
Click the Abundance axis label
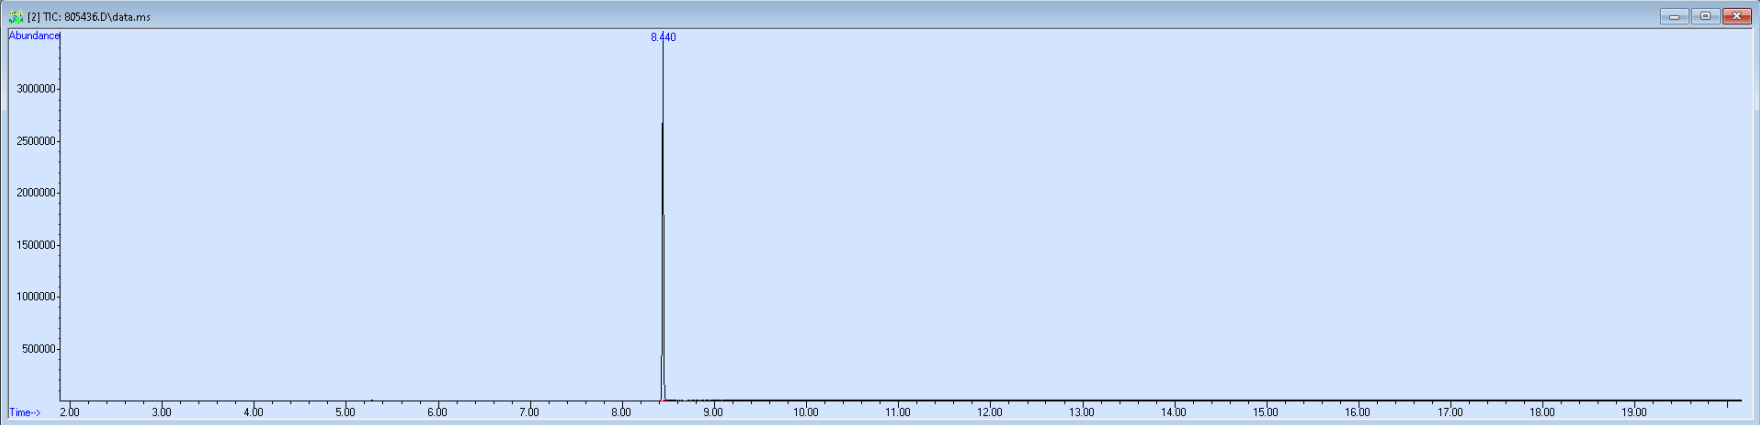(x=34, y=36)
